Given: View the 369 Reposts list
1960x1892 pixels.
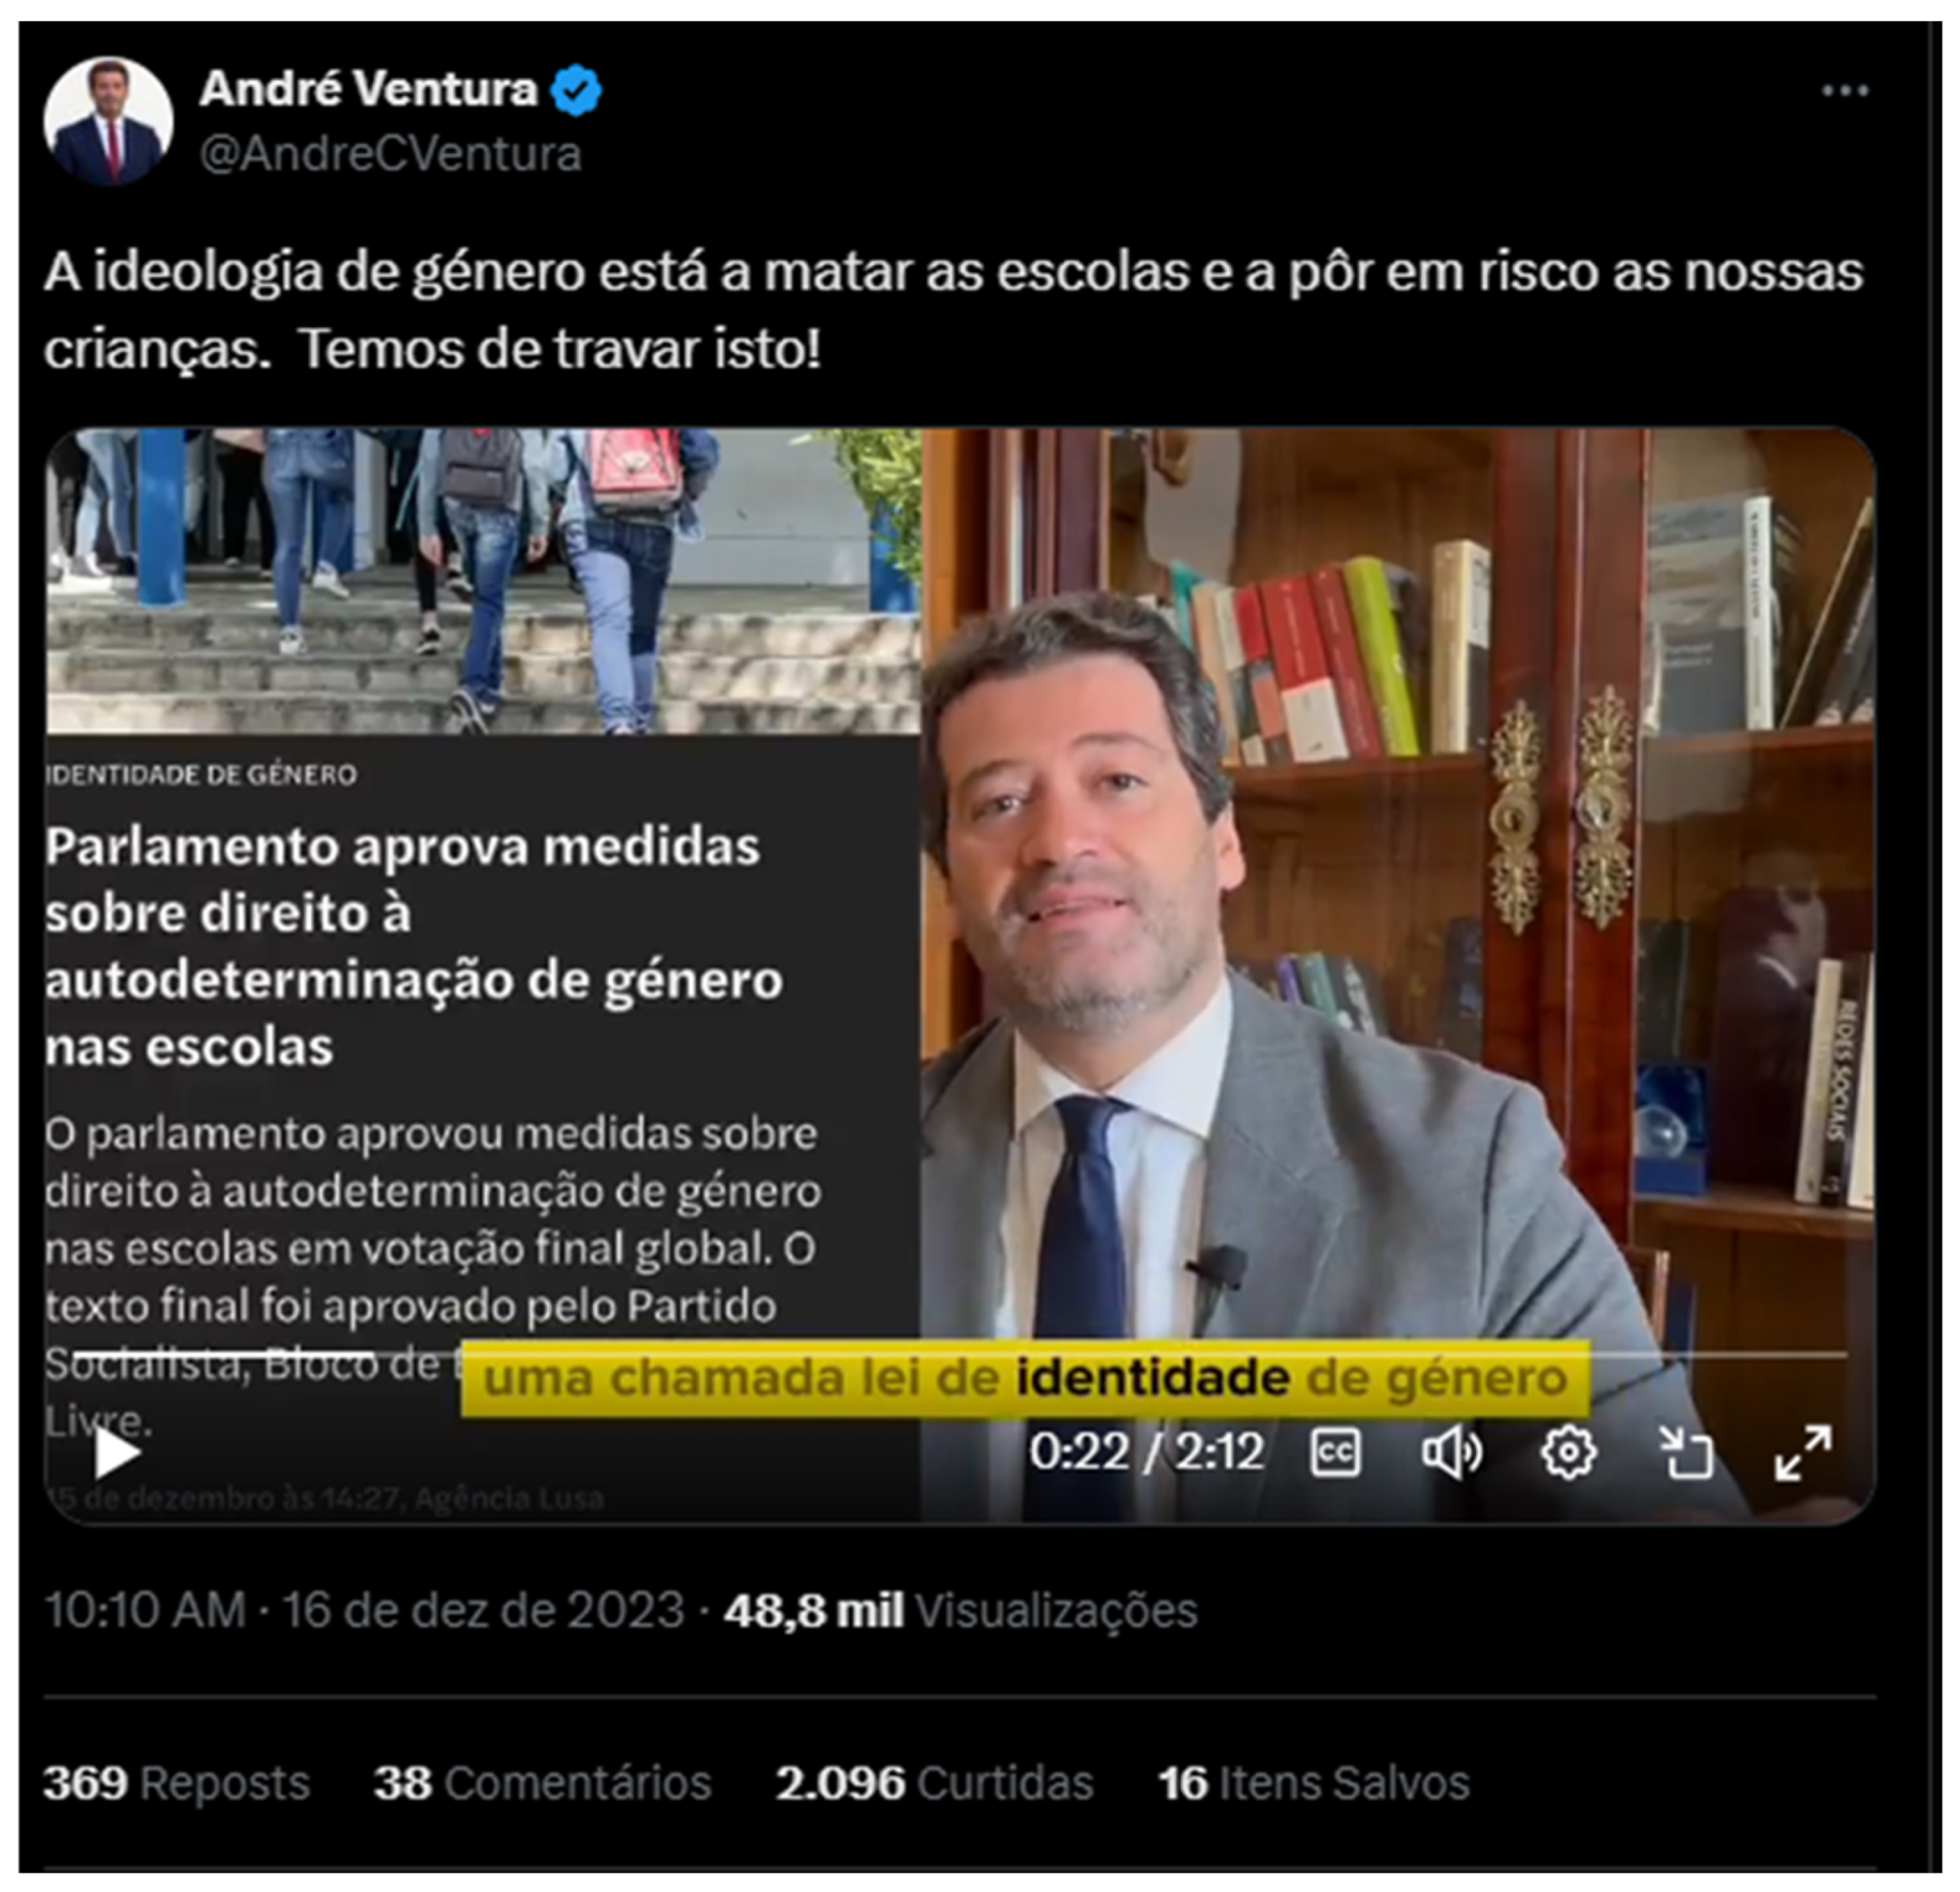Looking at the screenshot, I should point(176,1782).
